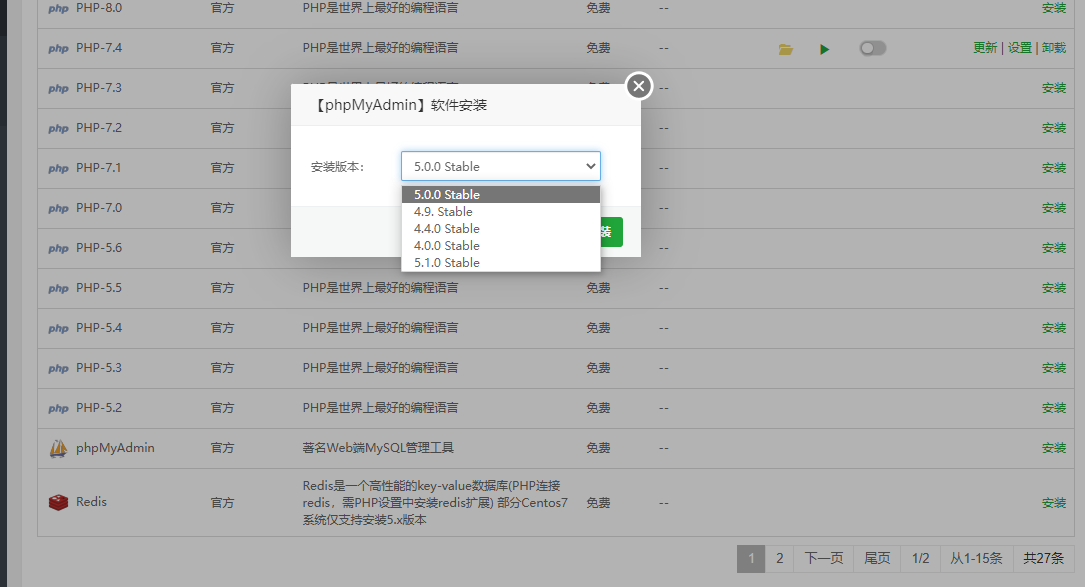Click php icon beside PHP-5.2
The image size is (1085, 587).
click(x=58, y=409)
